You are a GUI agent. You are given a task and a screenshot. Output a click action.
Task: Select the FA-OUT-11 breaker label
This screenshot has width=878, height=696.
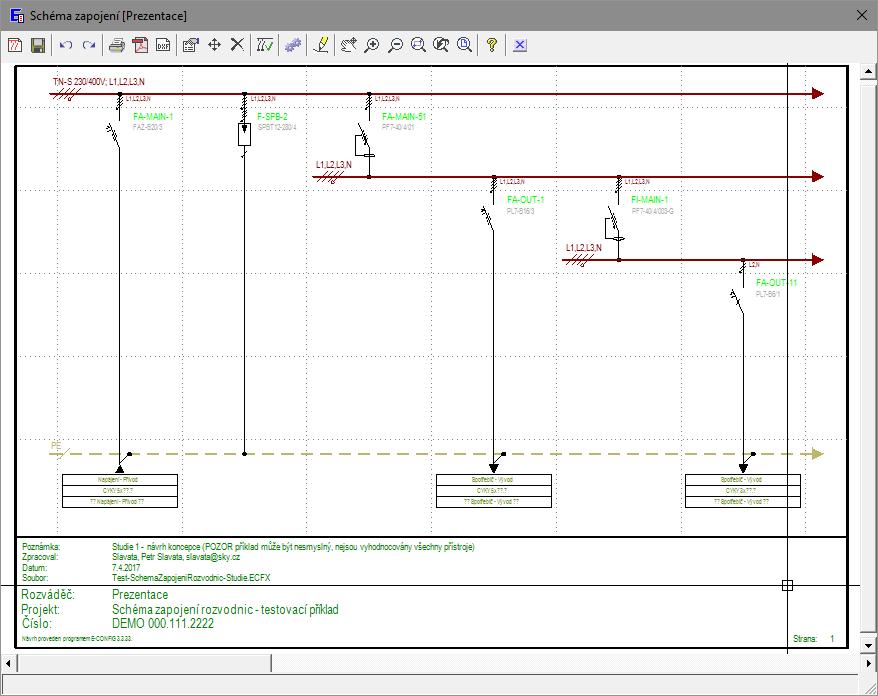pos(776,282)
